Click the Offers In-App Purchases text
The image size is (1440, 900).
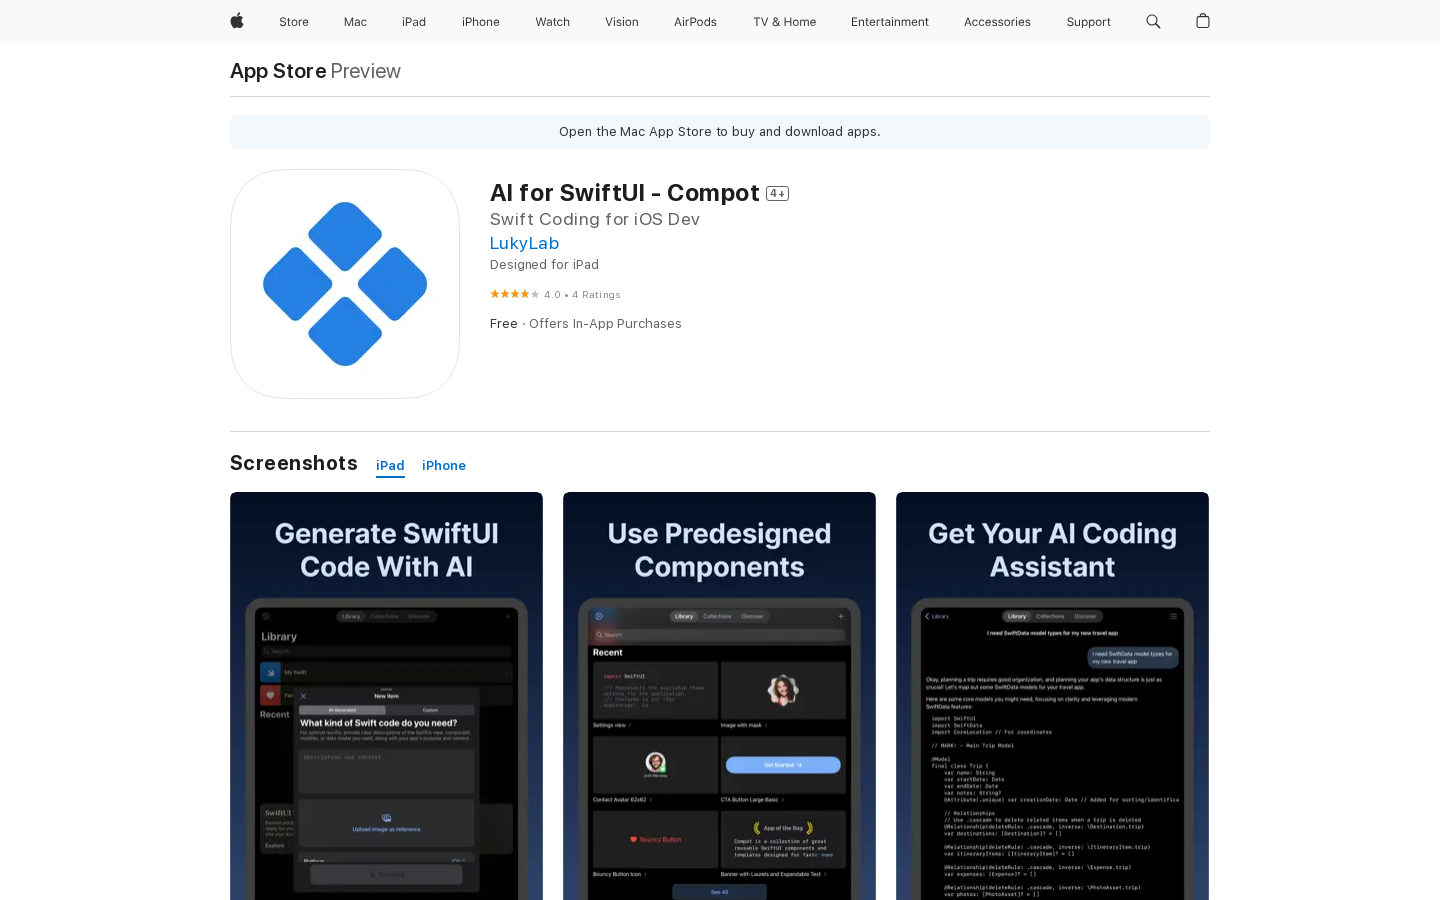(x=605, y=324)
